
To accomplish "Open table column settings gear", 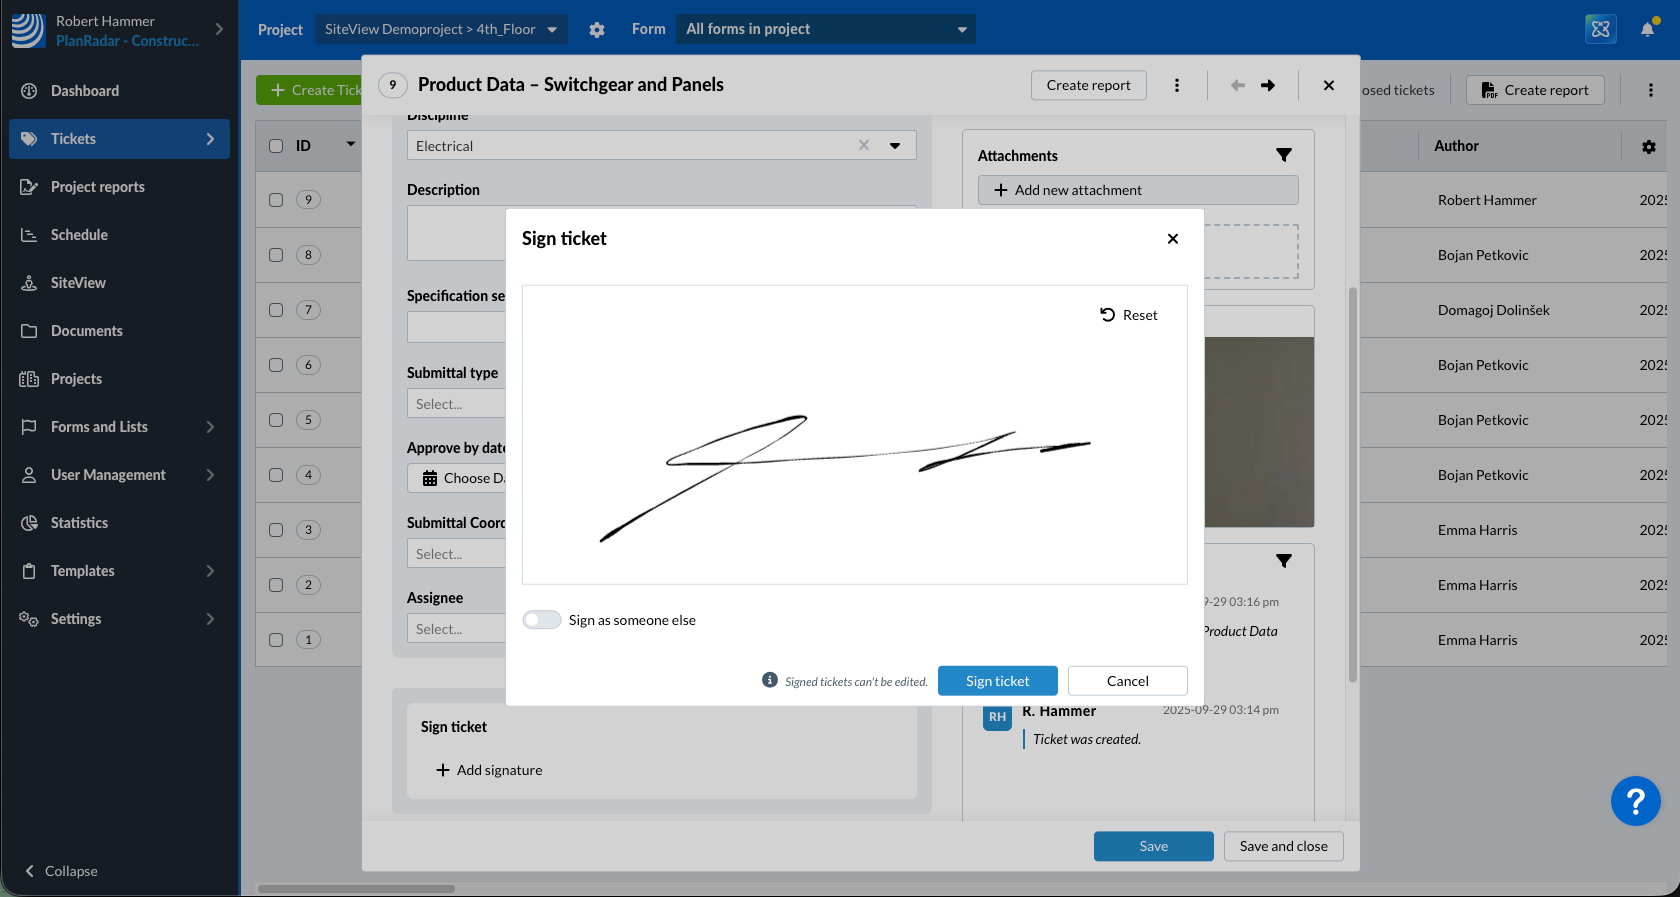I will pyautogui.click(x=1649, y=147).
